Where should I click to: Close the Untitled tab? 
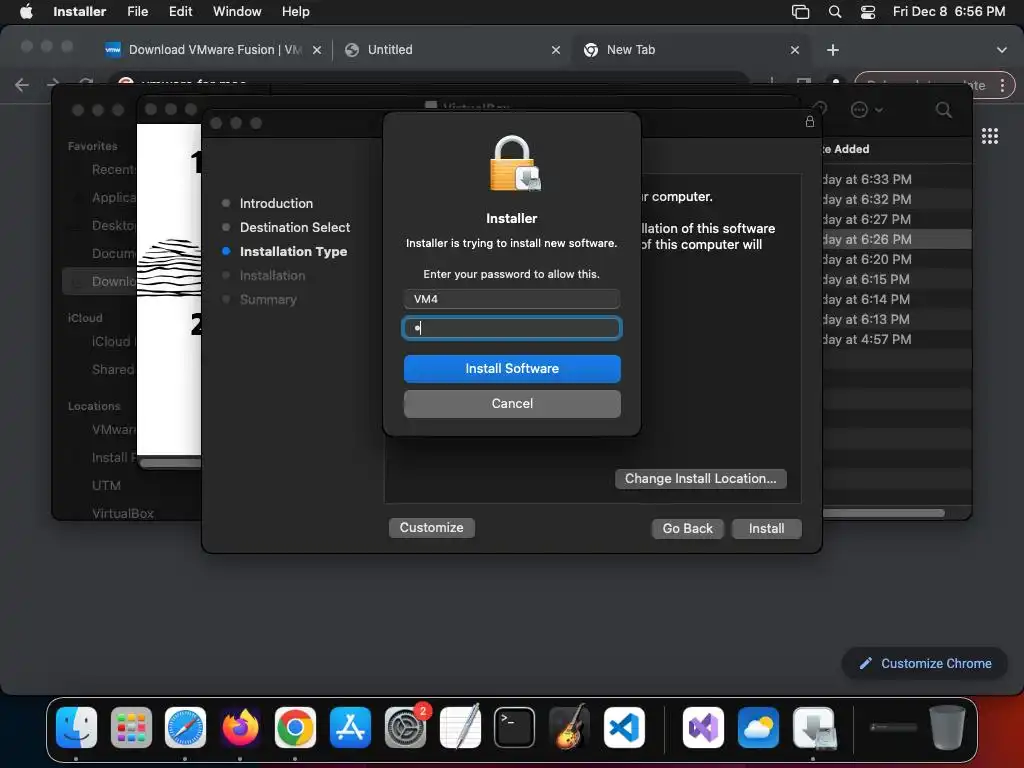coord(556,50)
